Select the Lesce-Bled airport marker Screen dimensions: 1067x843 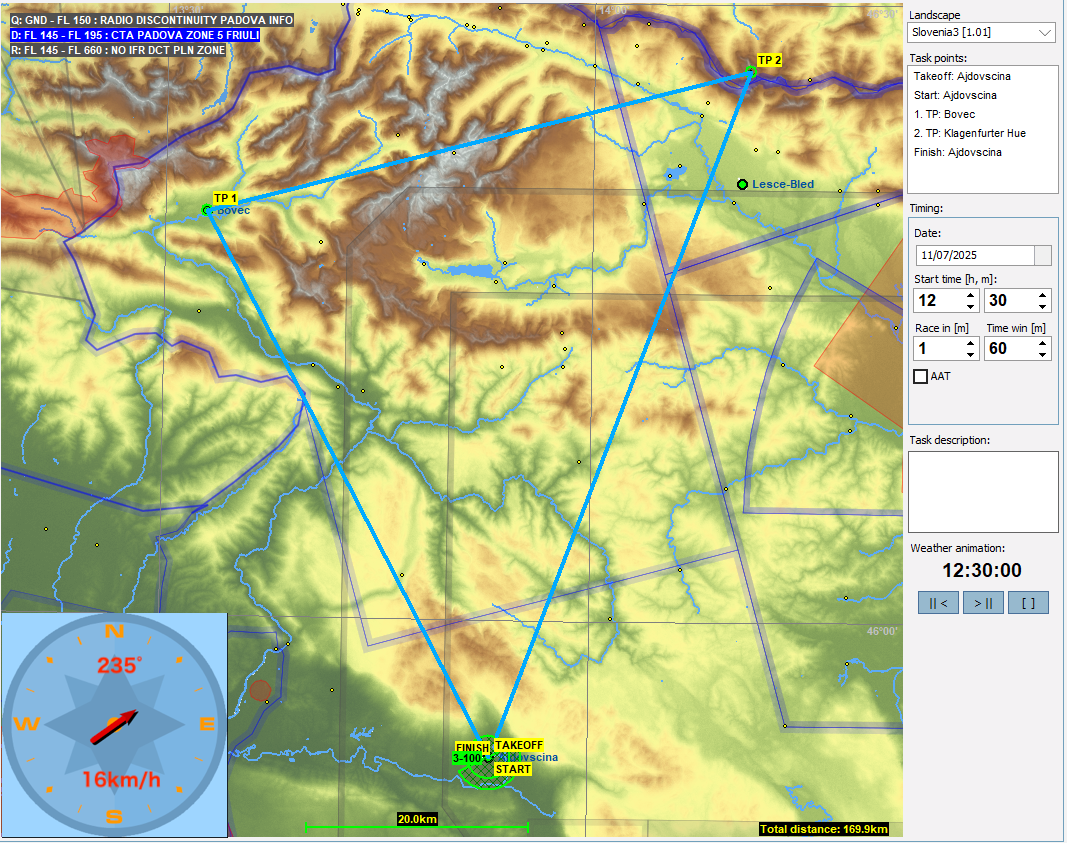tap(742, 185)
